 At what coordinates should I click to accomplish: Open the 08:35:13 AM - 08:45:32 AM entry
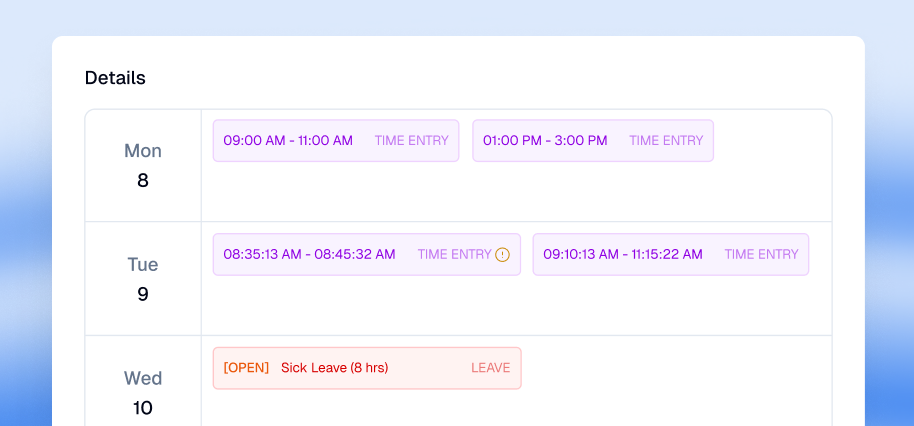(x=309, y=255)
